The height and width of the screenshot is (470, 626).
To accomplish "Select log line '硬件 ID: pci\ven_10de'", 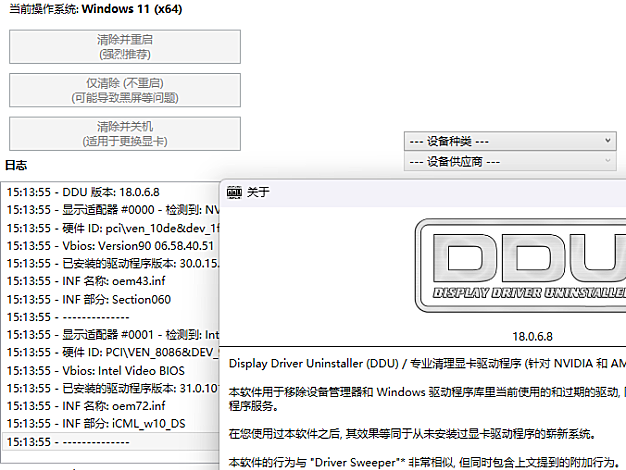I will point(111,228).
